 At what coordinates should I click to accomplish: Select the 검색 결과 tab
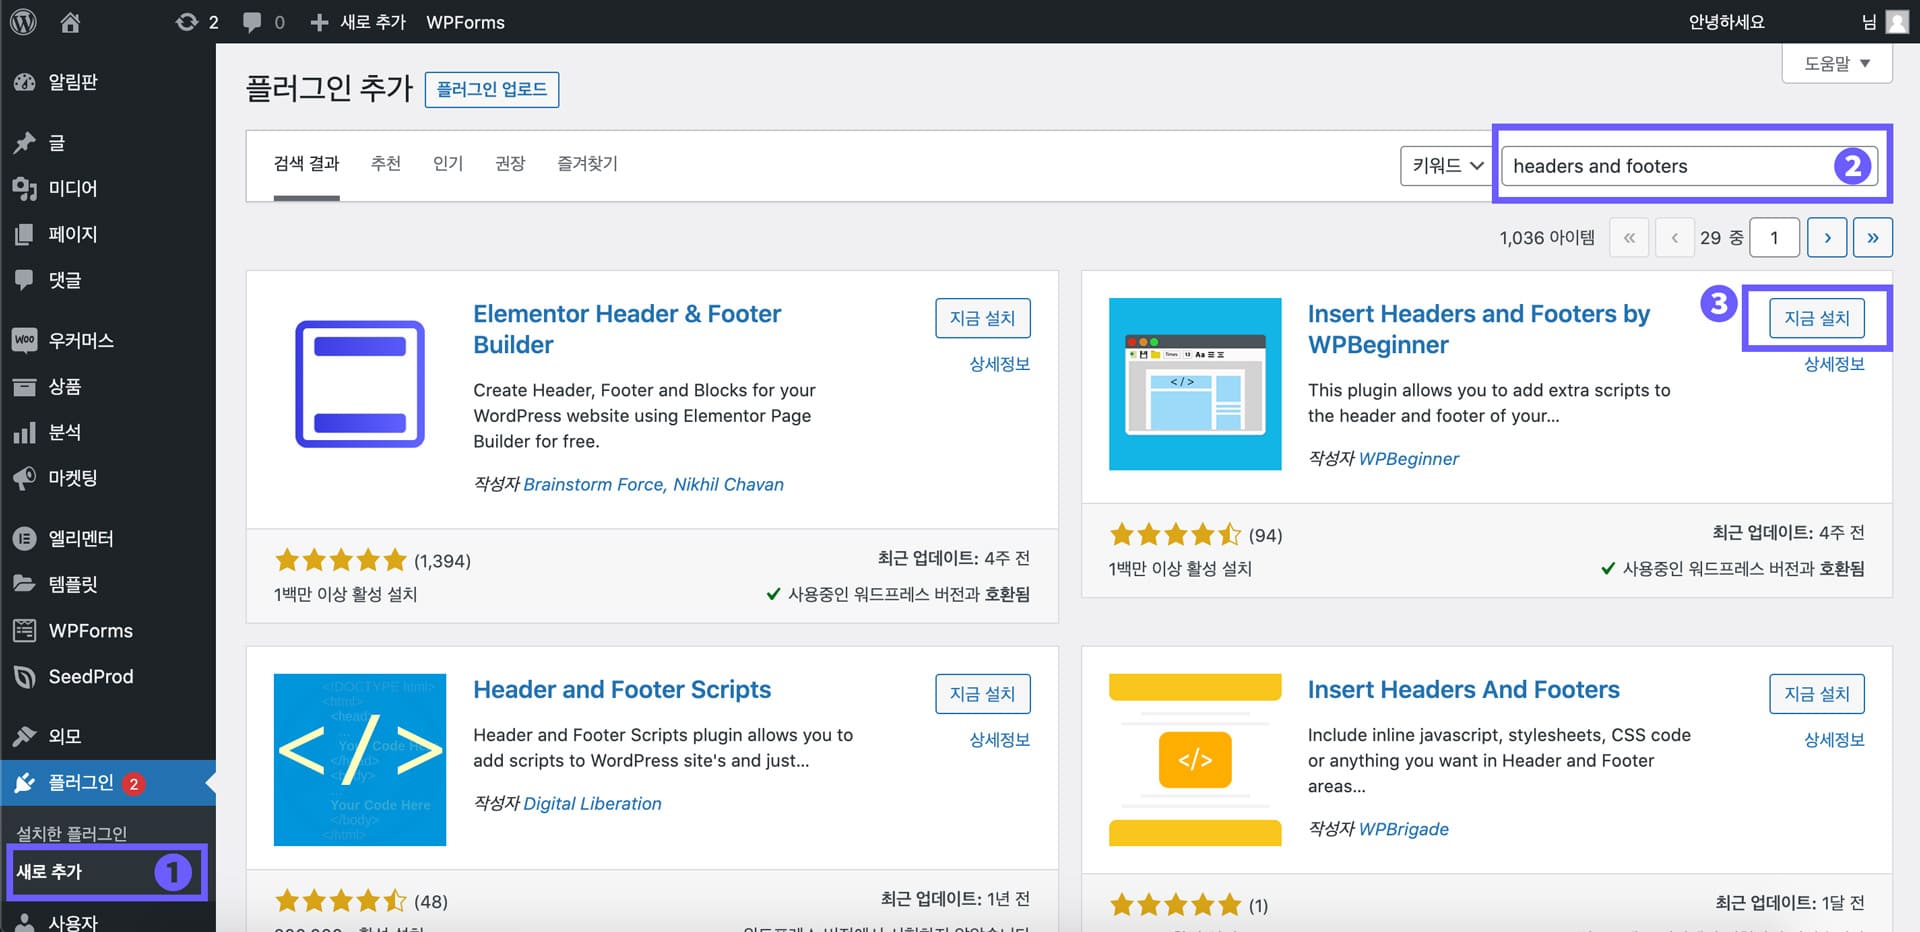pos(307,164)
